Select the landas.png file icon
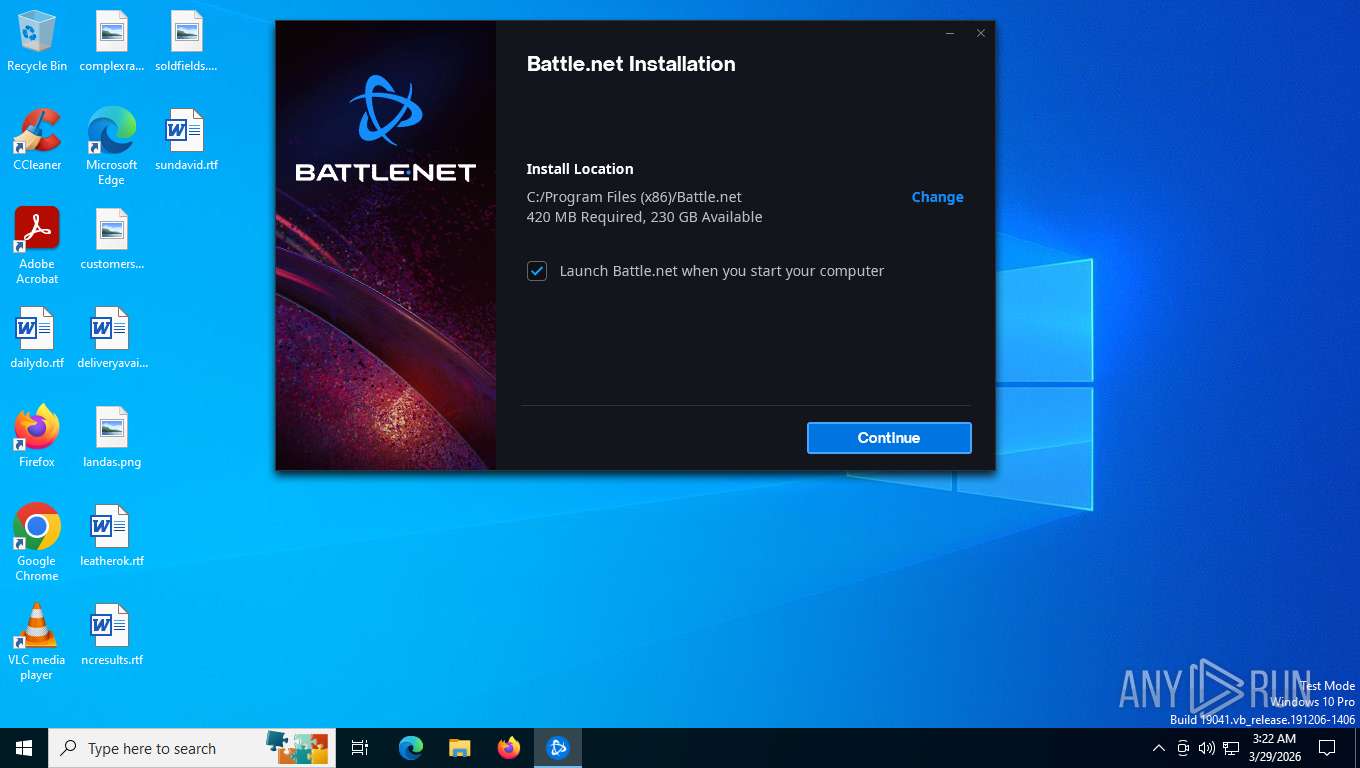 point(112,437)
